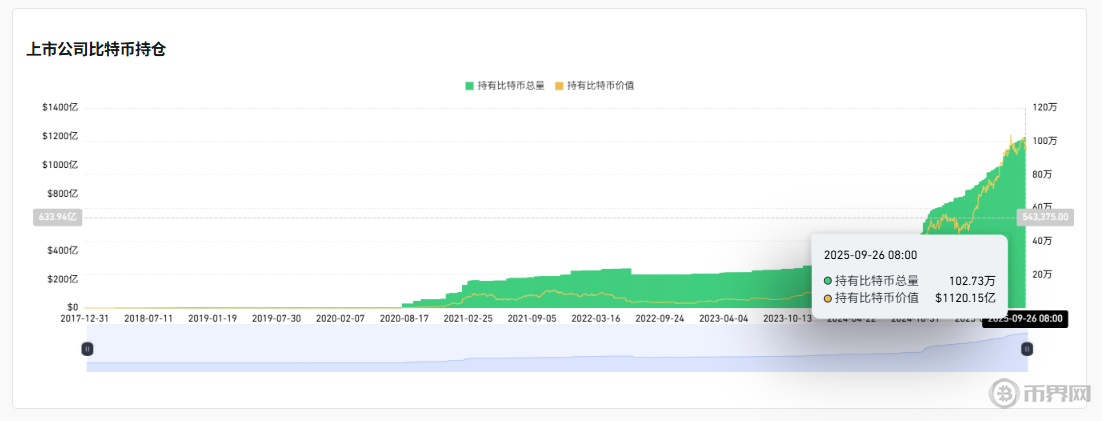
Task: Click the $1200亿 left axis label
Action: (x=60, y=136)
